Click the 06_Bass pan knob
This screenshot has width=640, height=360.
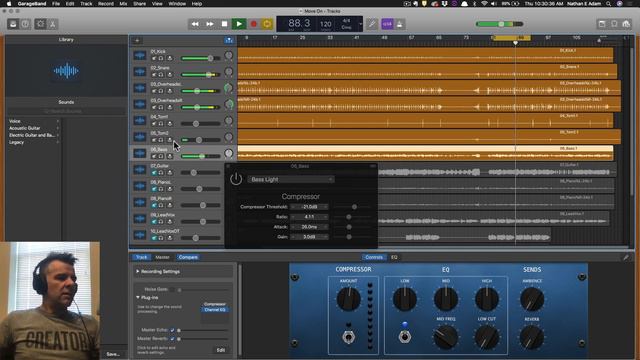tap(229, 153)
